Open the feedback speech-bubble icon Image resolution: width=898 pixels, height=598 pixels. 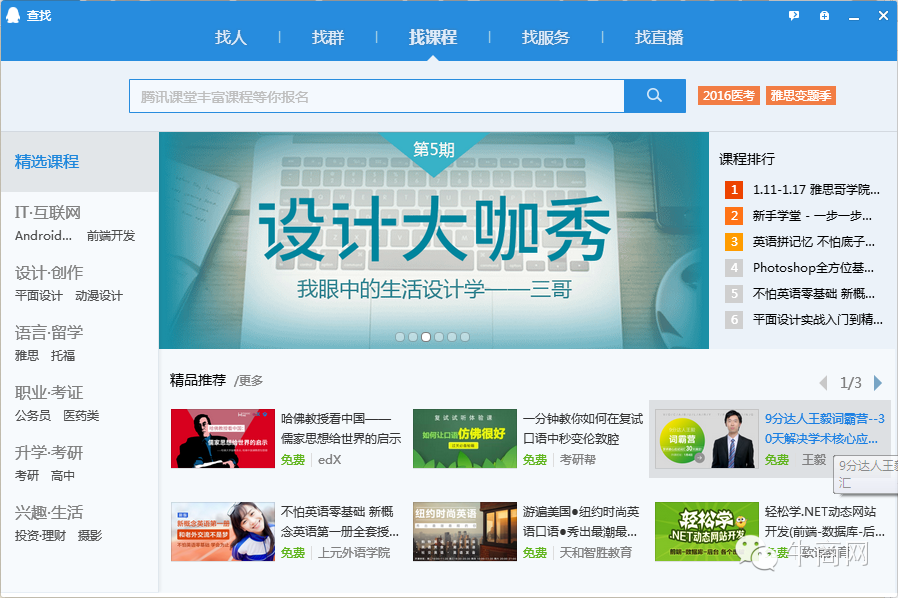click(x=794, y=15)
